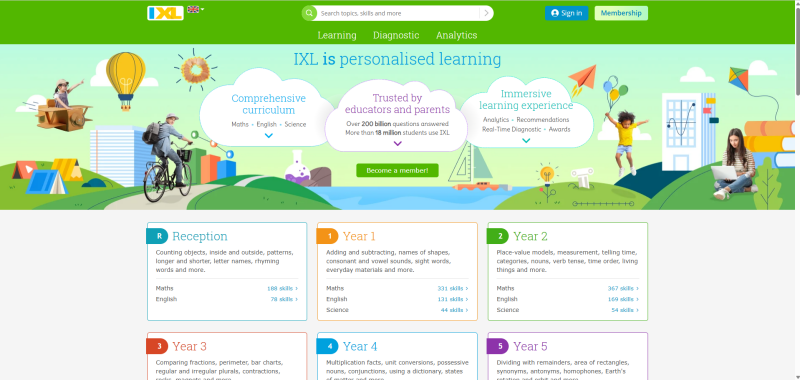Click the Year 2 number badge

point(499,236)
